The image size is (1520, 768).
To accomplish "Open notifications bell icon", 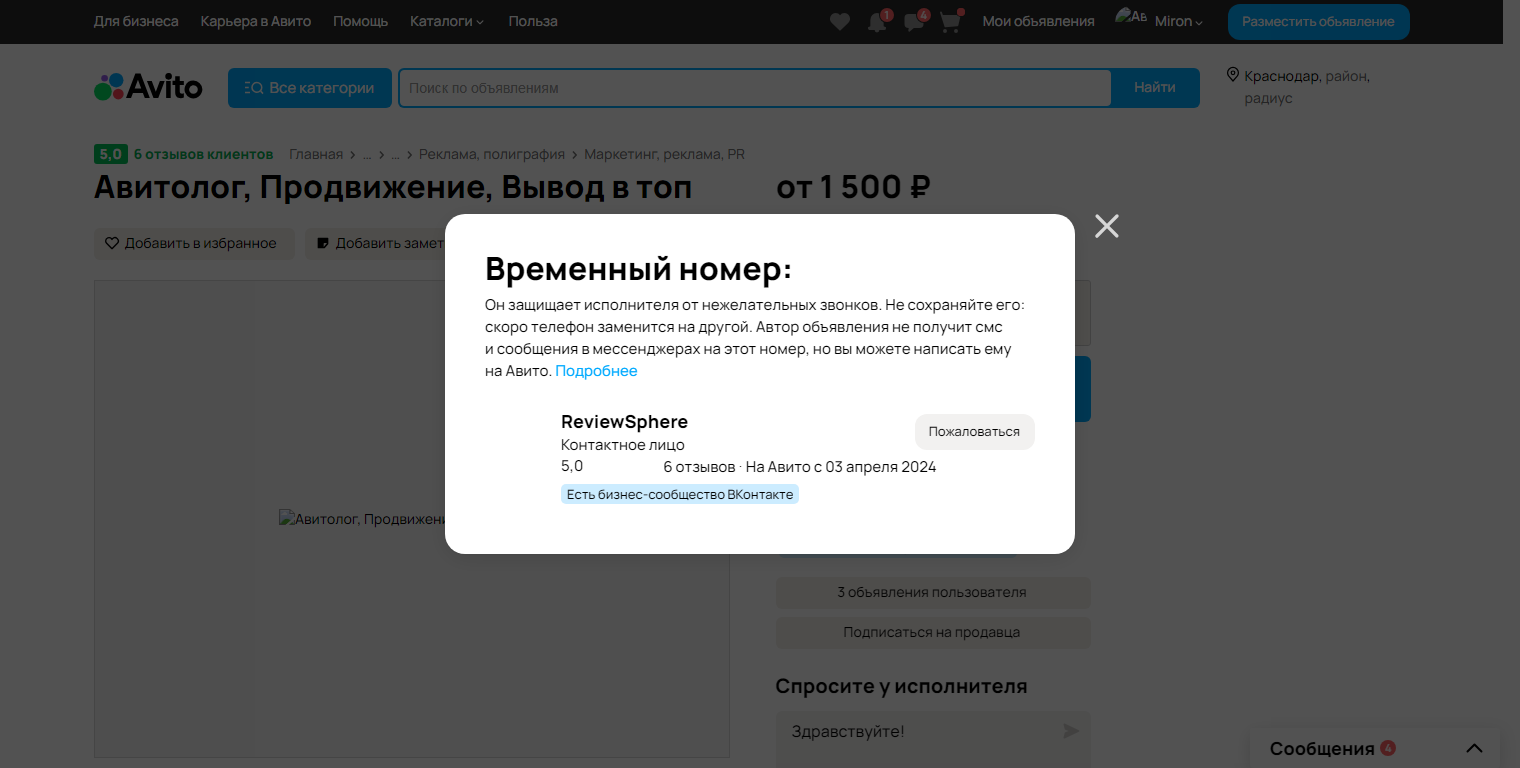I will click(x=877, y=21).
